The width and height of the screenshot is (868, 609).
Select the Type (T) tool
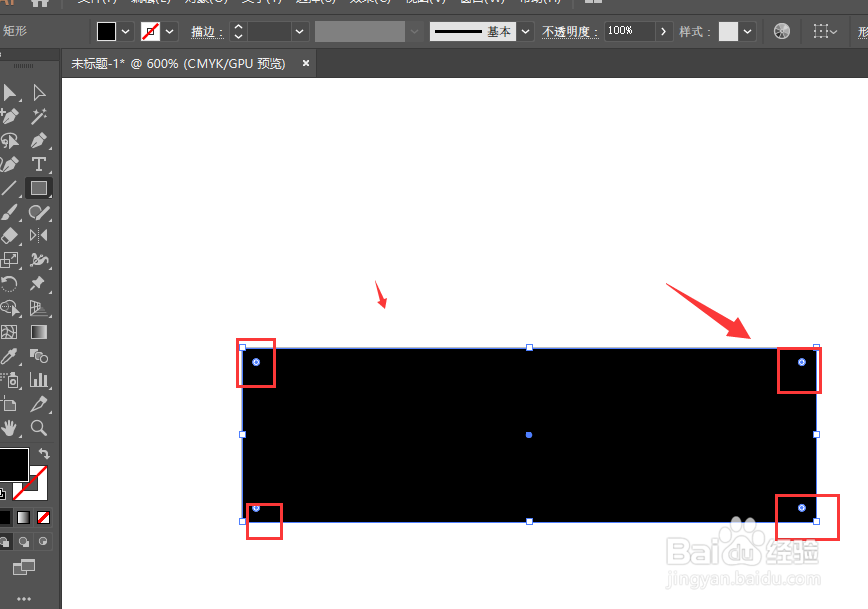click(x=39, y=164)
